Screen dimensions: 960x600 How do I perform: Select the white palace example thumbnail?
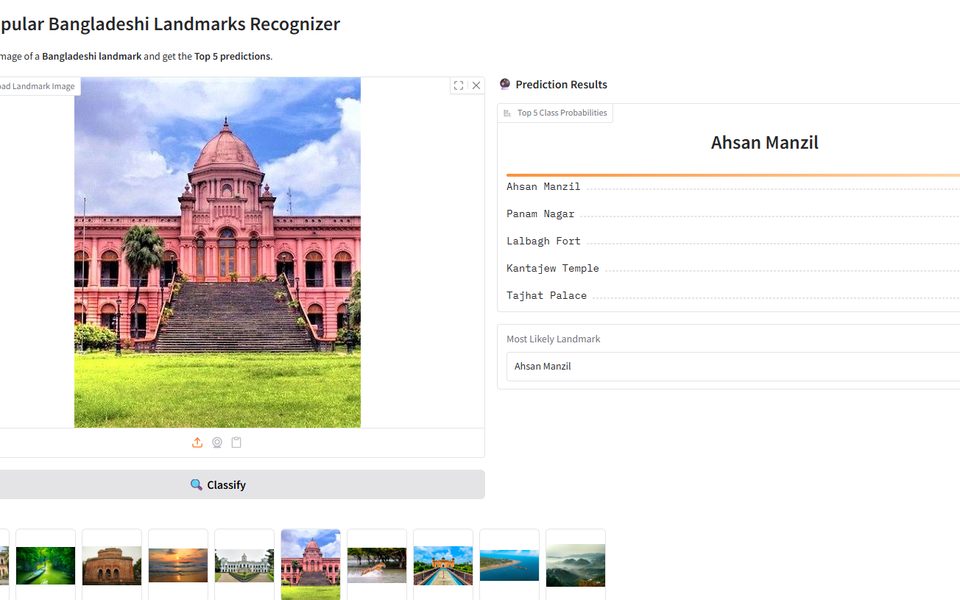tap(244, 565)
